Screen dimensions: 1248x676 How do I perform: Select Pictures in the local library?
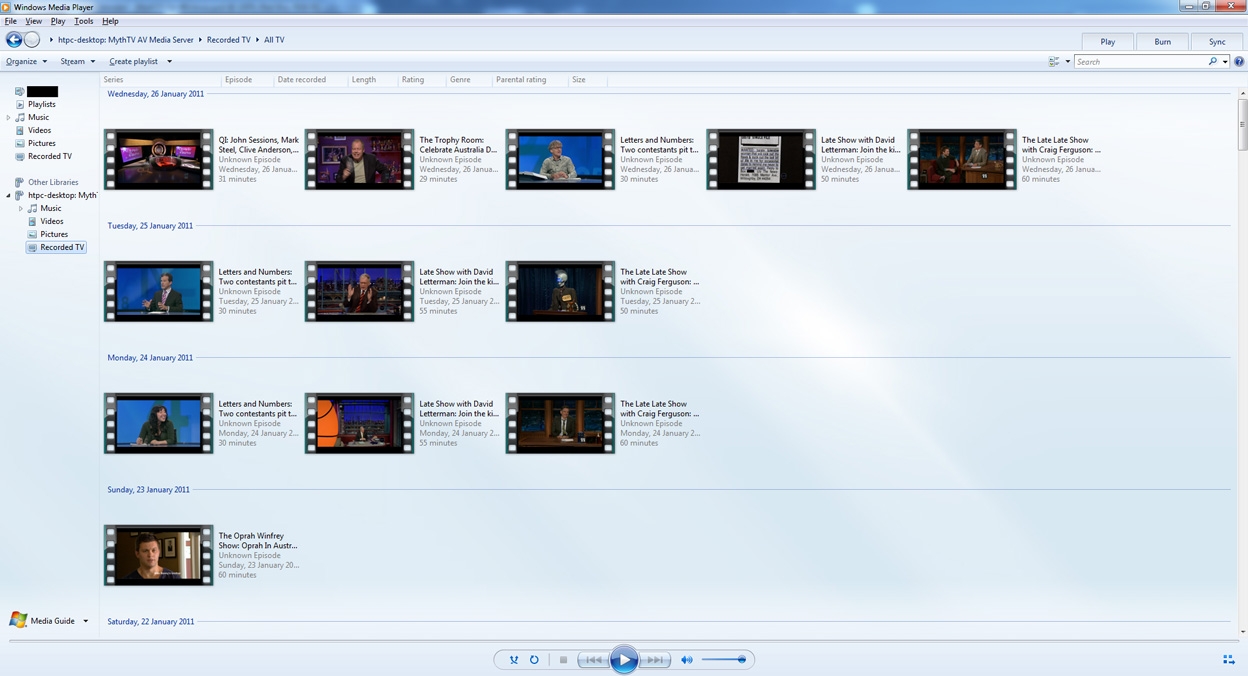coord(42,144)
